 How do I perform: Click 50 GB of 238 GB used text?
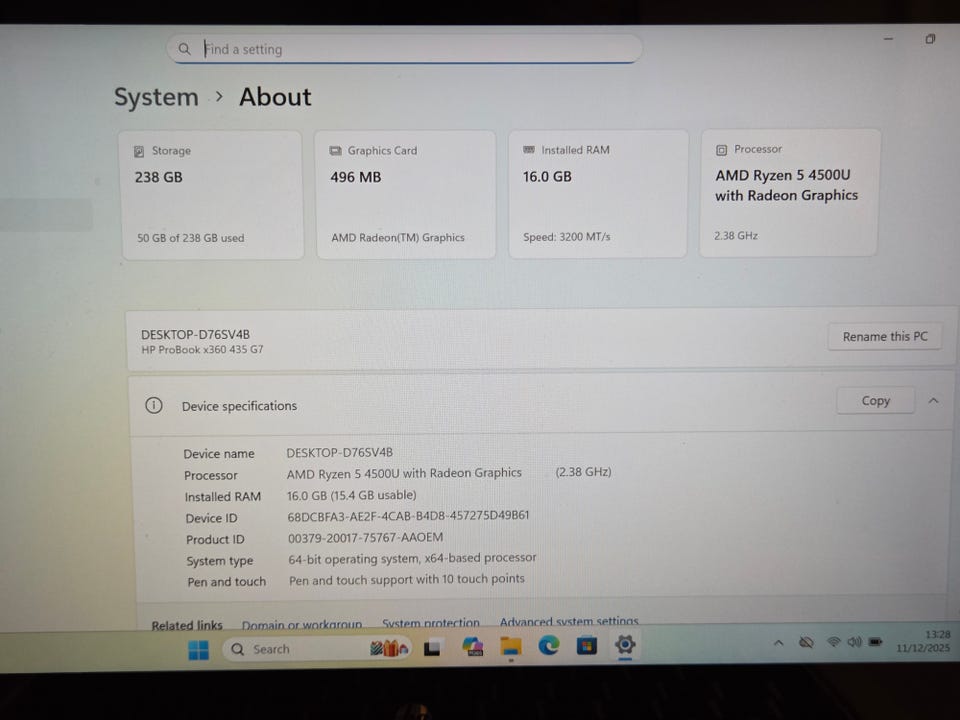pos(190,238)
